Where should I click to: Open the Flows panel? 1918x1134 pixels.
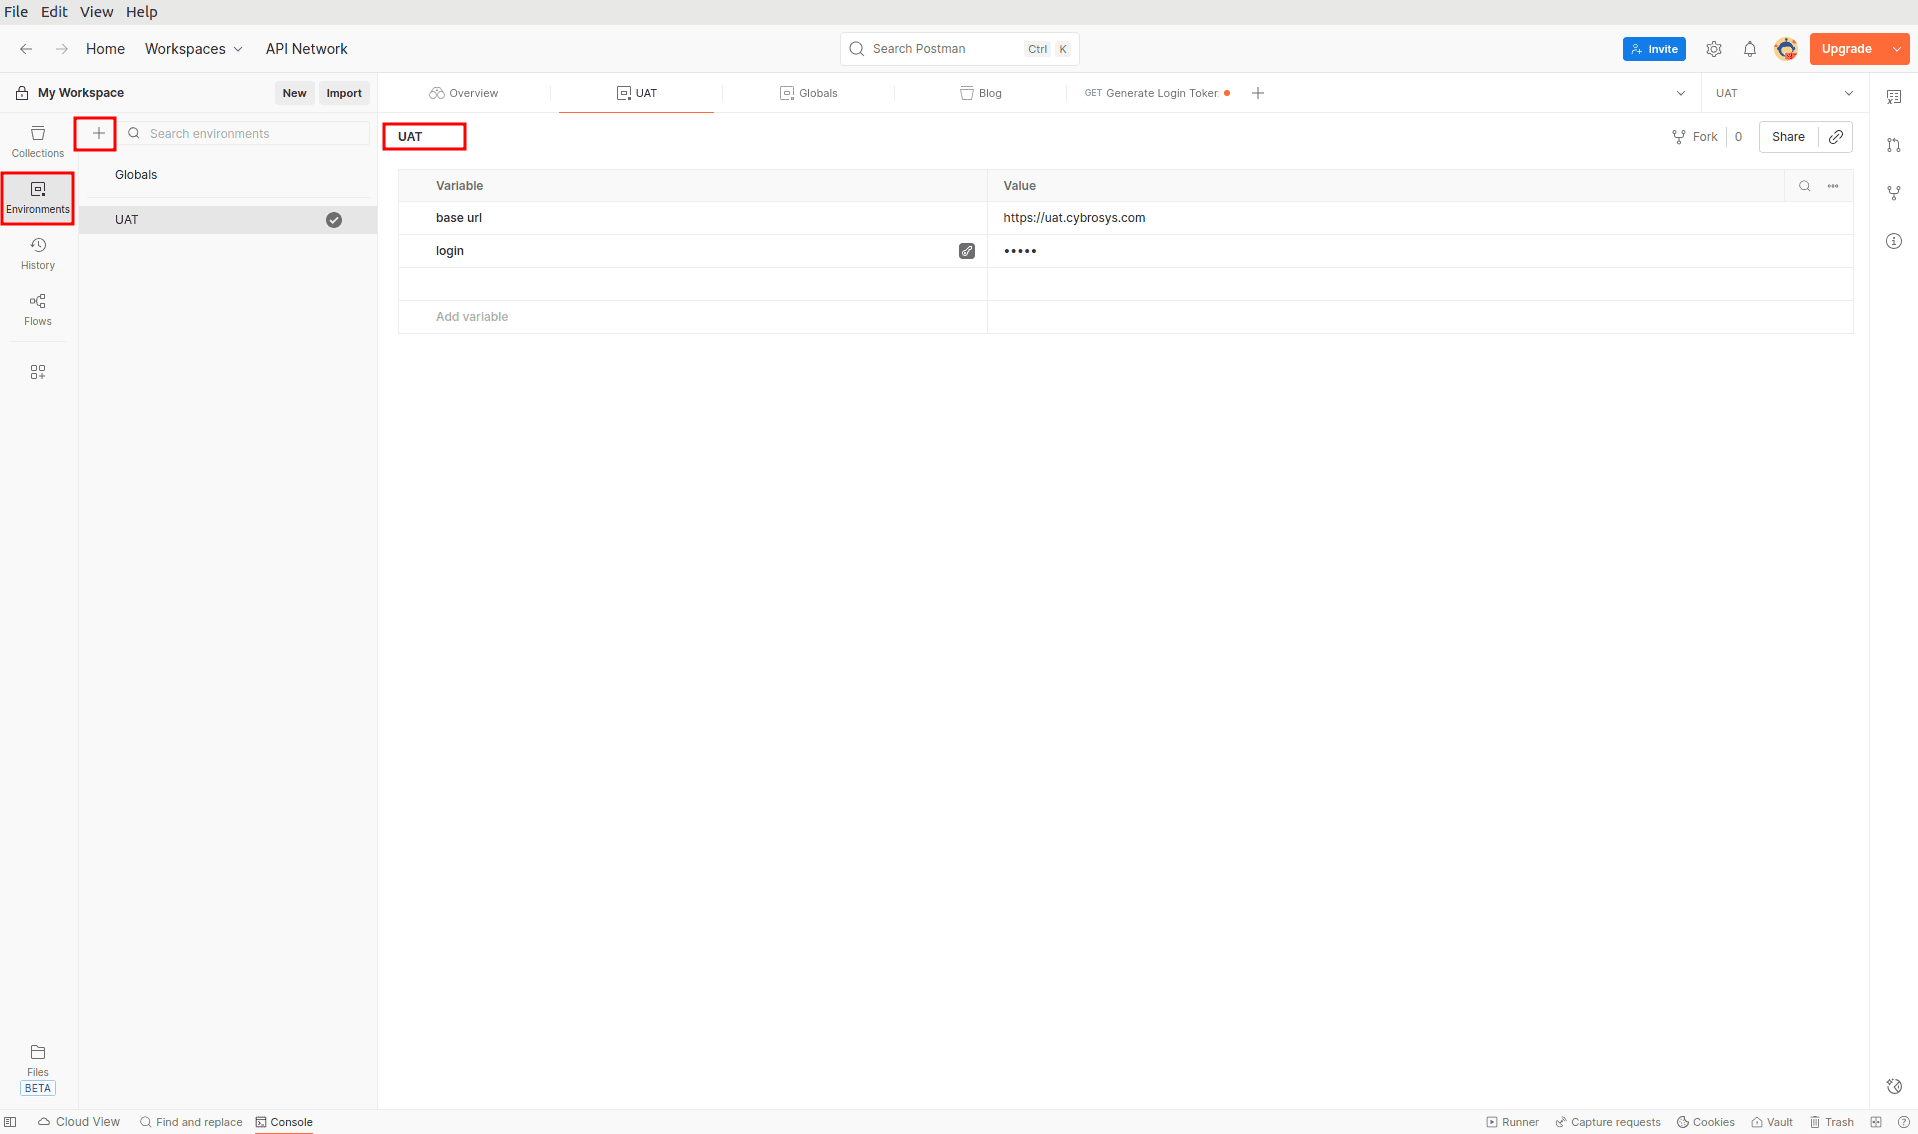(37, 308)
